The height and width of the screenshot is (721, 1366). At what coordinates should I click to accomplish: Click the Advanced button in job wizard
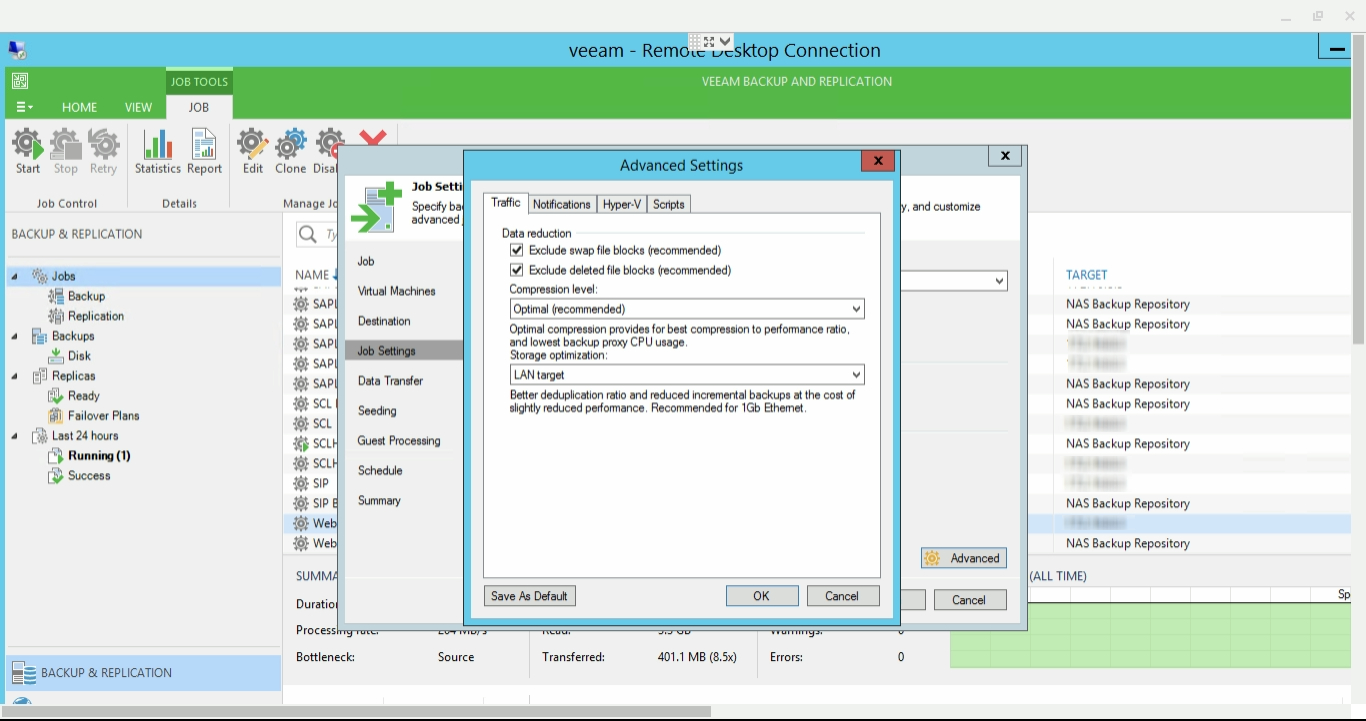click(x=964, y=558)
